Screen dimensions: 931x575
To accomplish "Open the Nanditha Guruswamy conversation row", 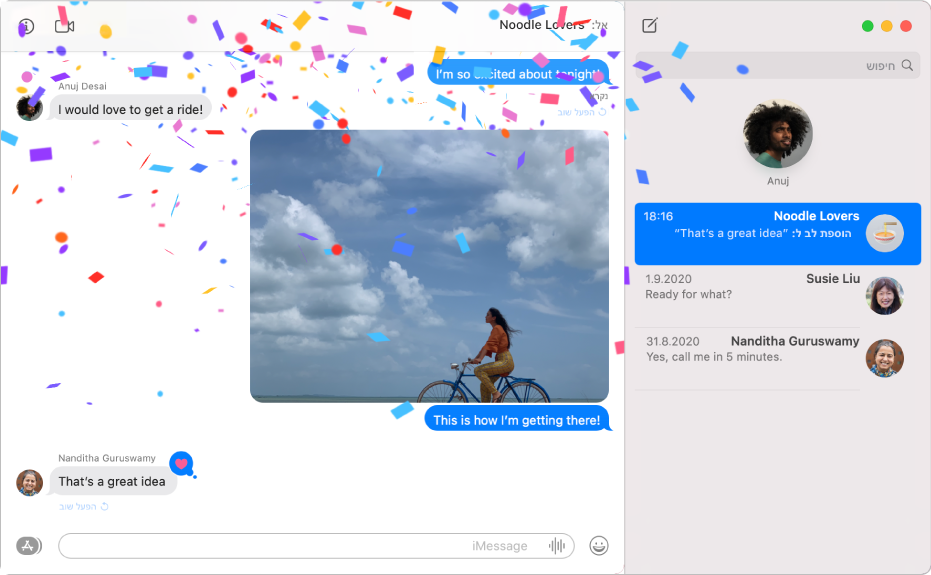I will [778, 359].
